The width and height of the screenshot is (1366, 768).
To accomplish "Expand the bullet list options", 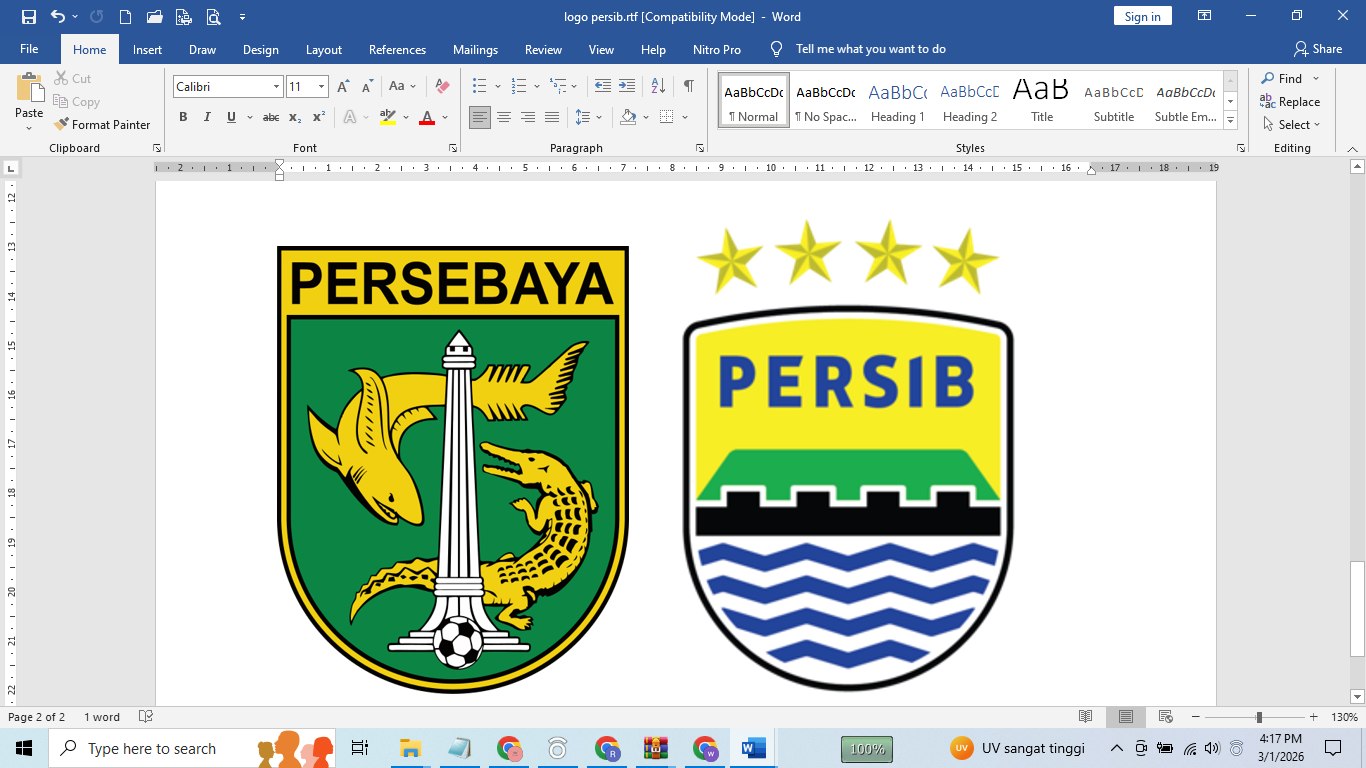I will click(495, 87).
